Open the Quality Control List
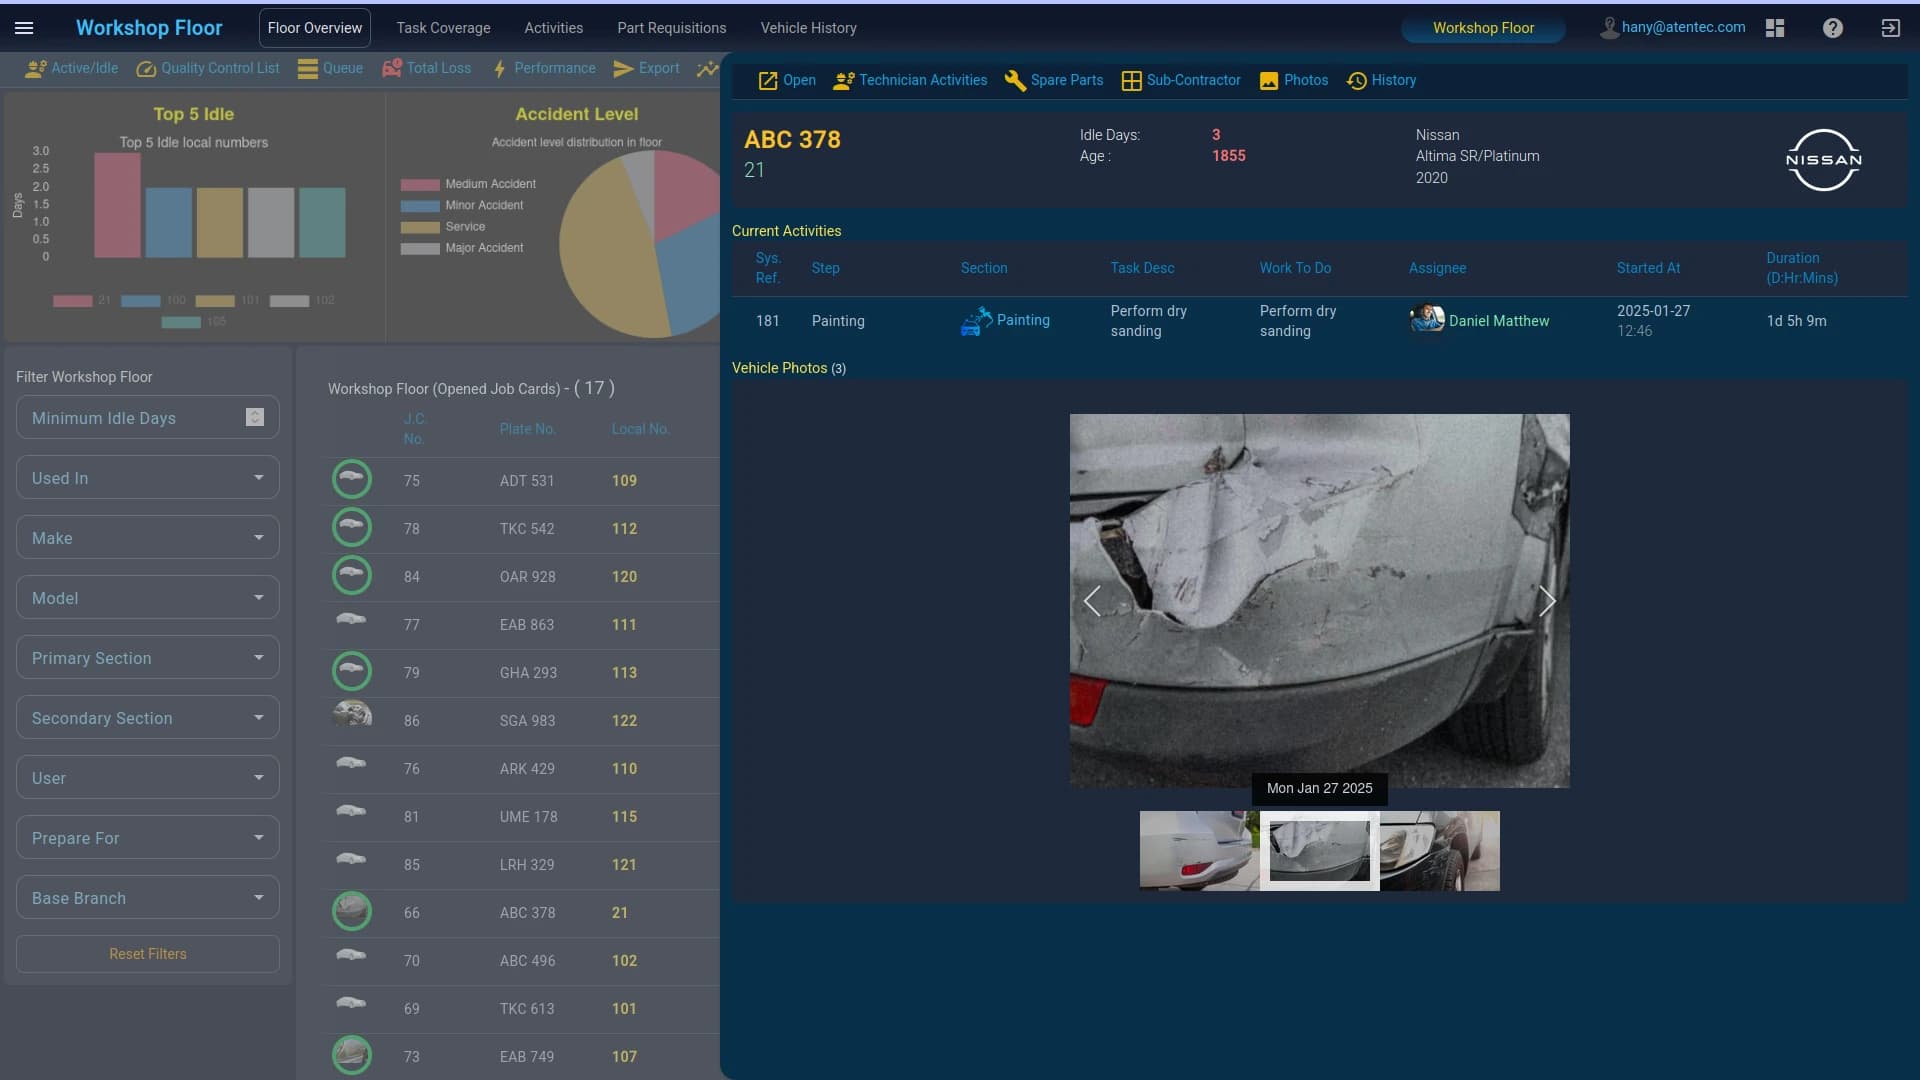Viewport: 1920px width, 1080px height. [x=208, y=68]
